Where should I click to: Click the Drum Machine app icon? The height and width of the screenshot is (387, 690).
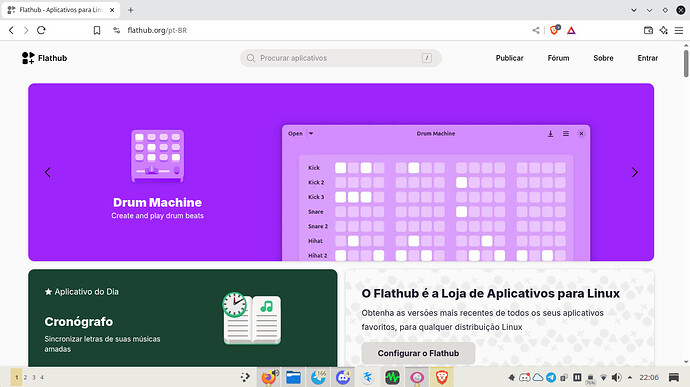pyautogui.click(x=158, y=156)
